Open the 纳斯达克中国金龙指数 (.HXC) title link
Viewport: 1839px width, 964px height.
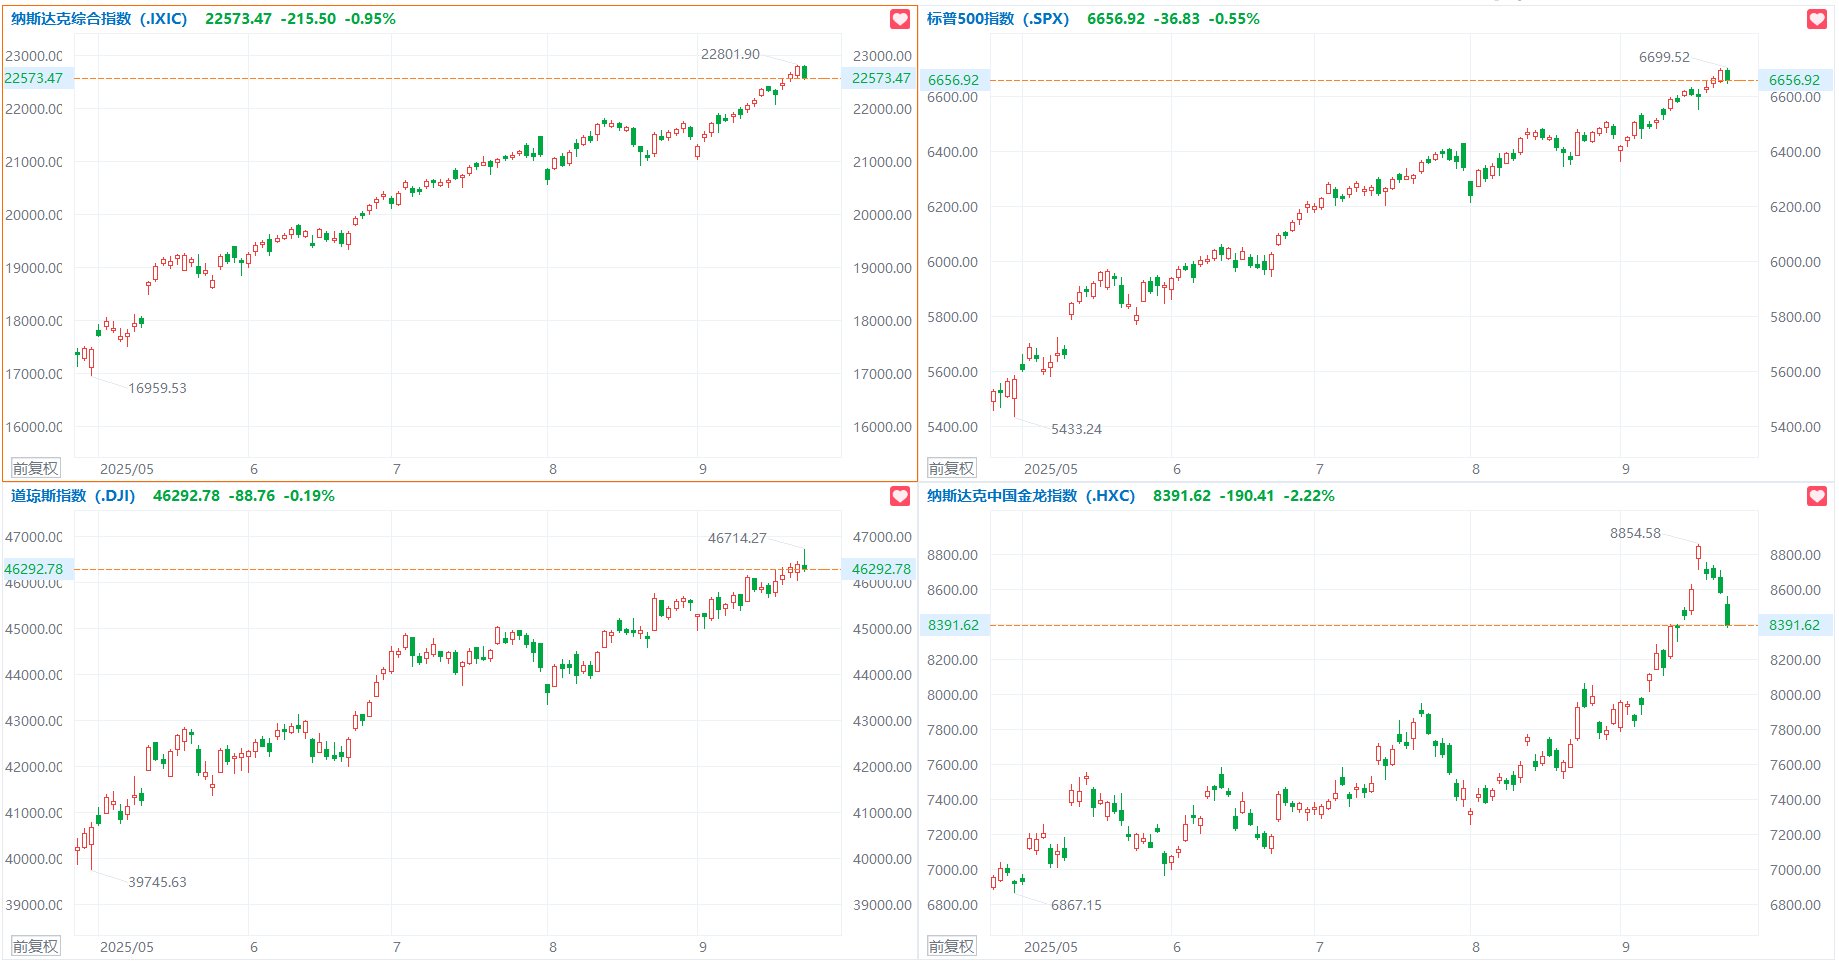1031,496
